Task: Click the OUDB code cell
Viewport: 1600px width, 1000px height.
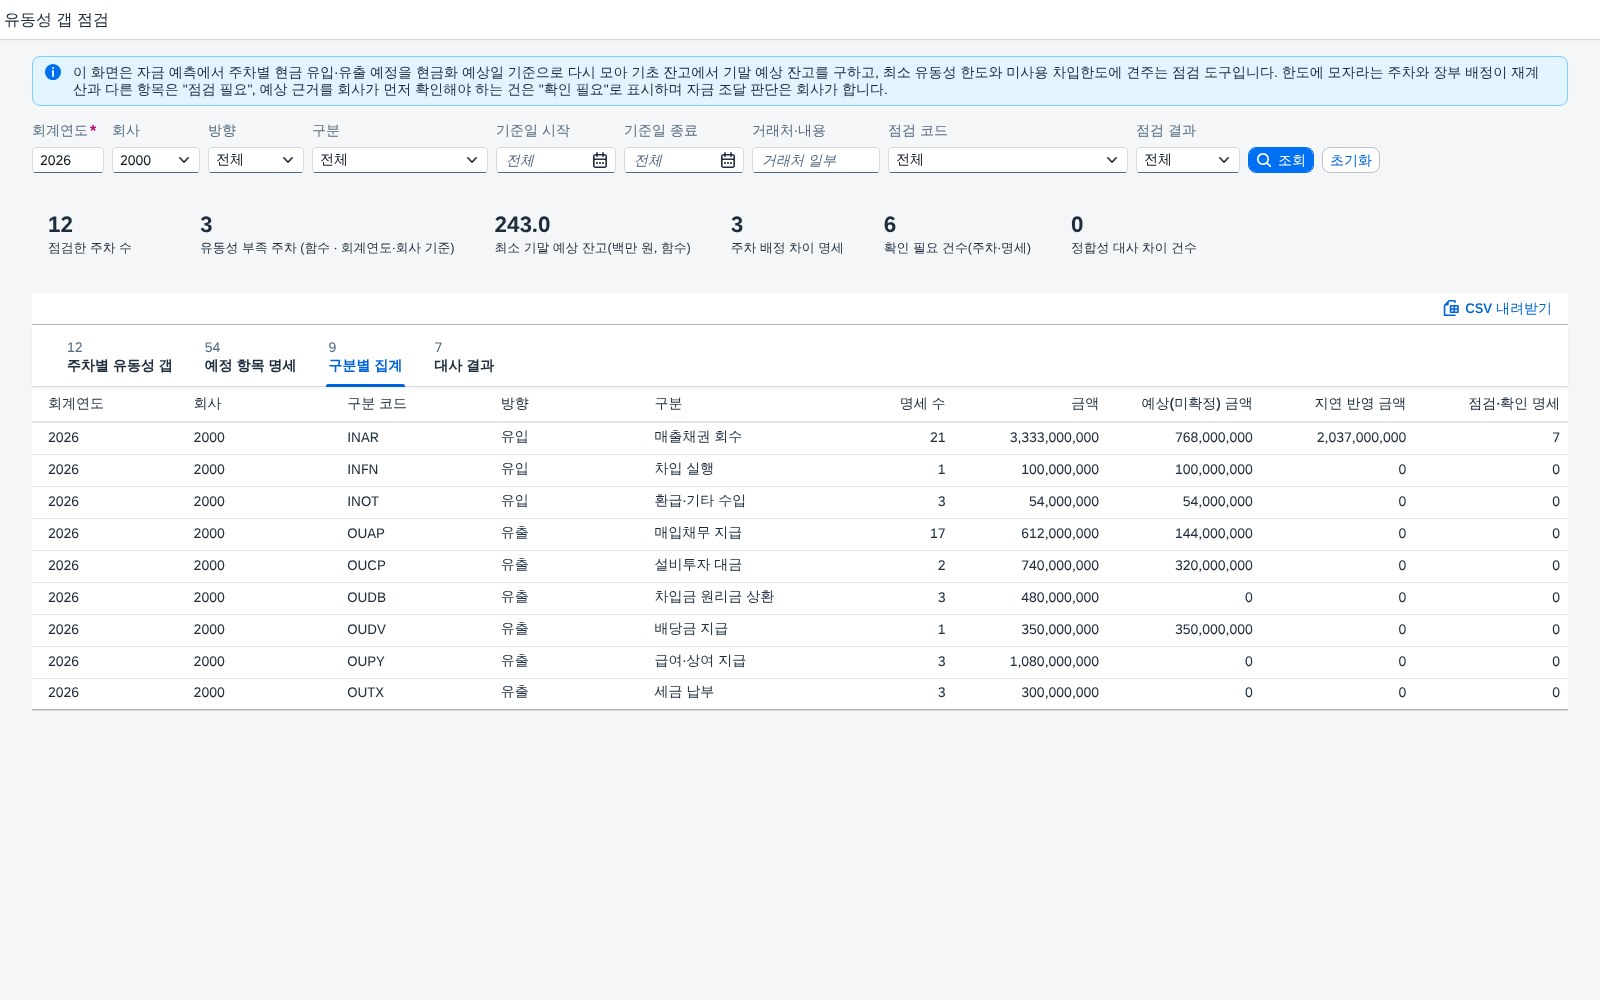Action: 367,598
